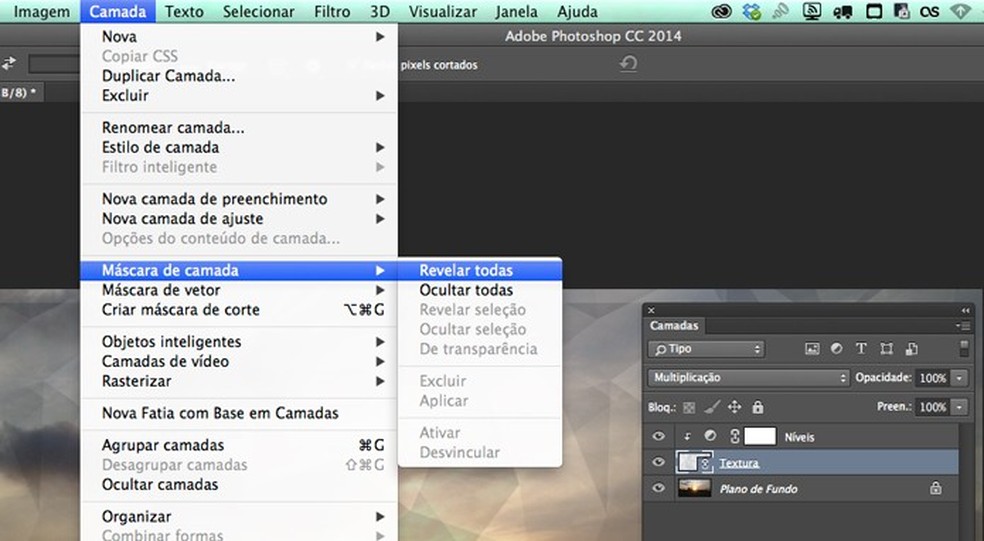Choose Revelar todas in the submenu
Image resolution: width=984 pixels, height=541 pixels.
point(480,270)
